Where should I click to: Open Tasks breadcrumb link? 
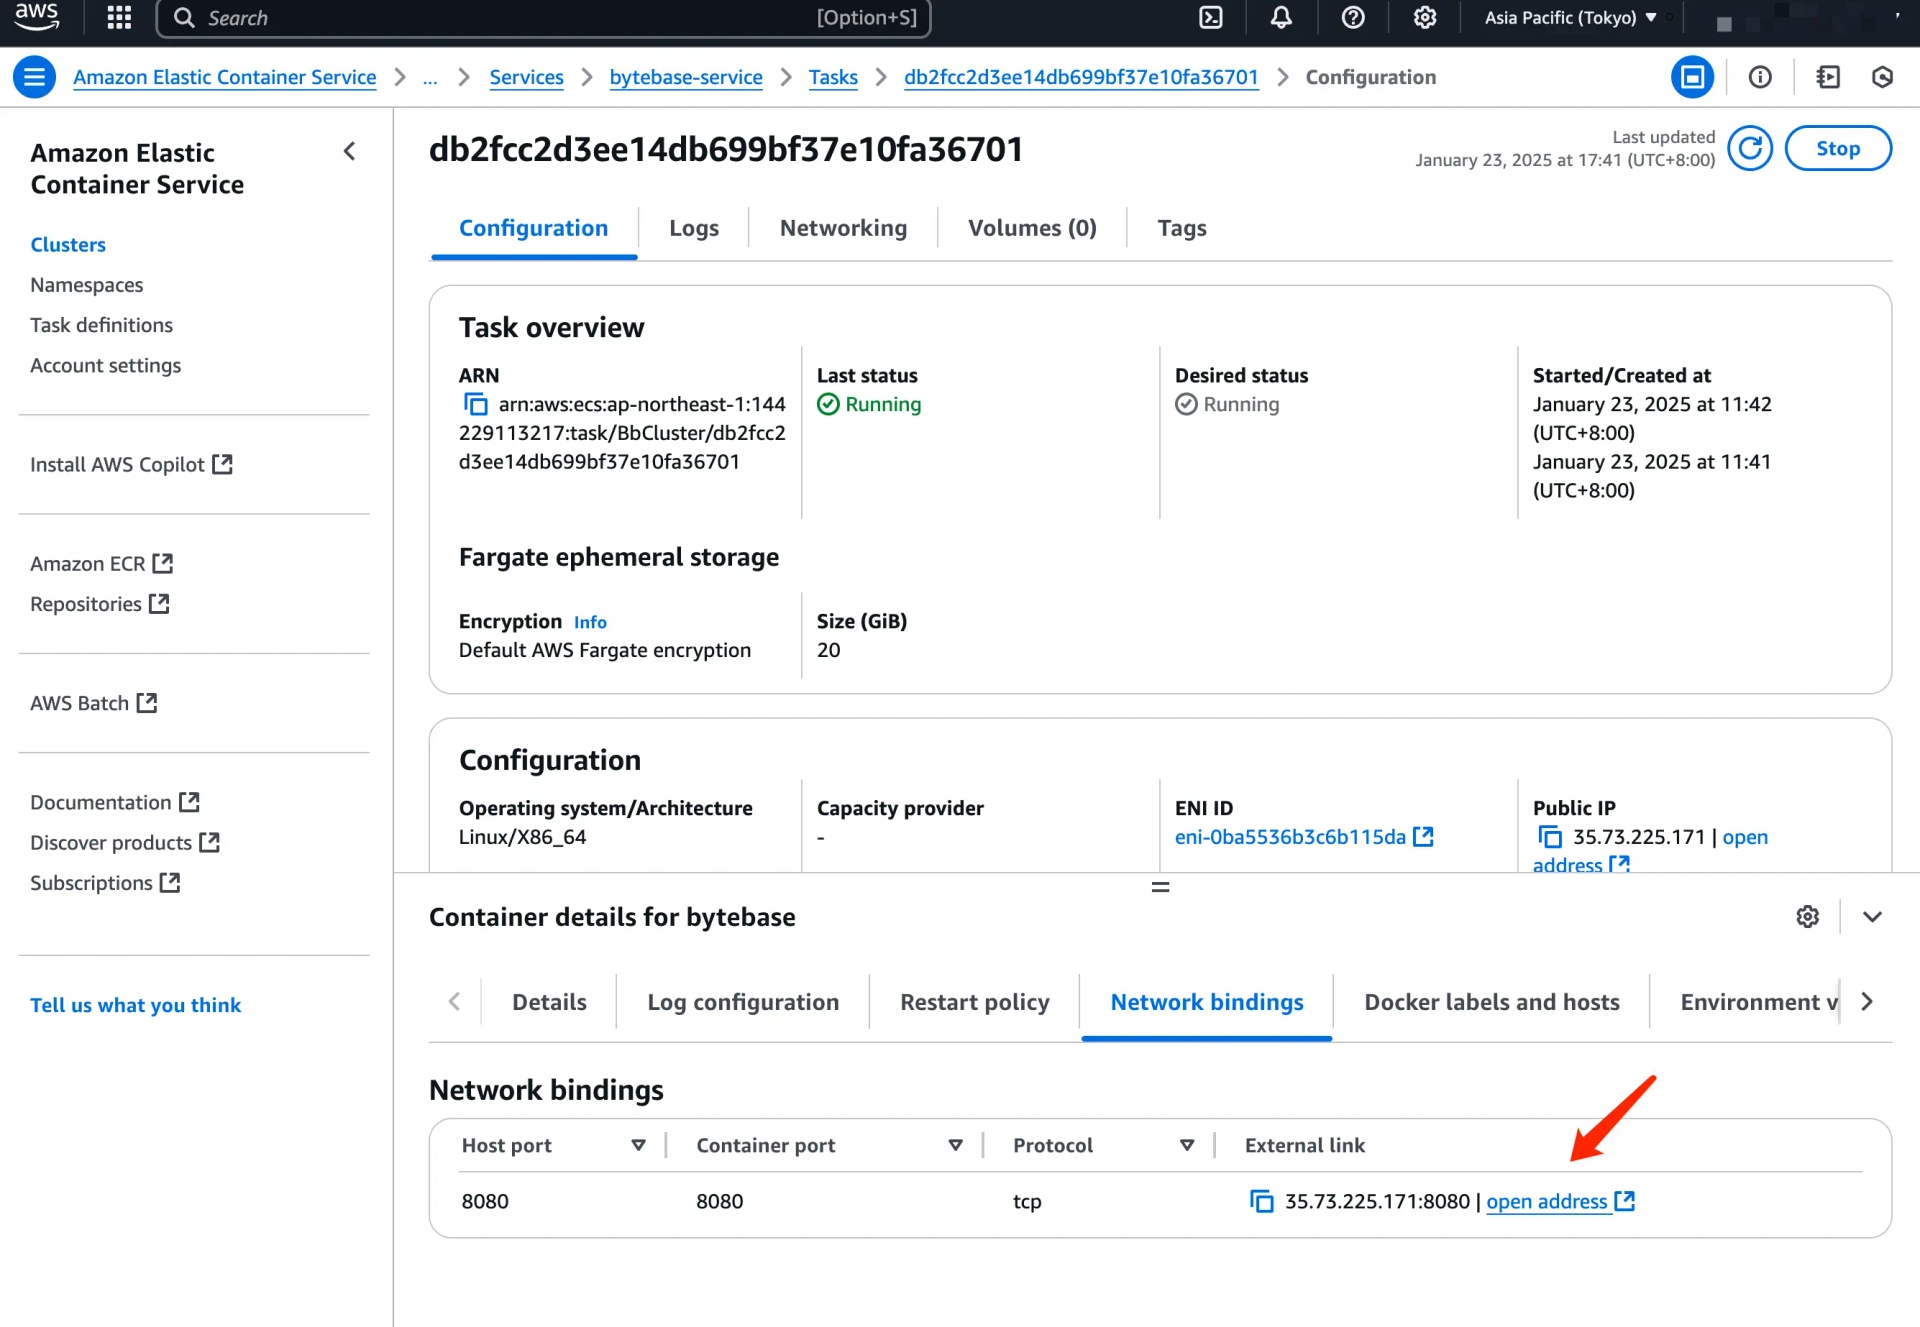click(833, 77)
